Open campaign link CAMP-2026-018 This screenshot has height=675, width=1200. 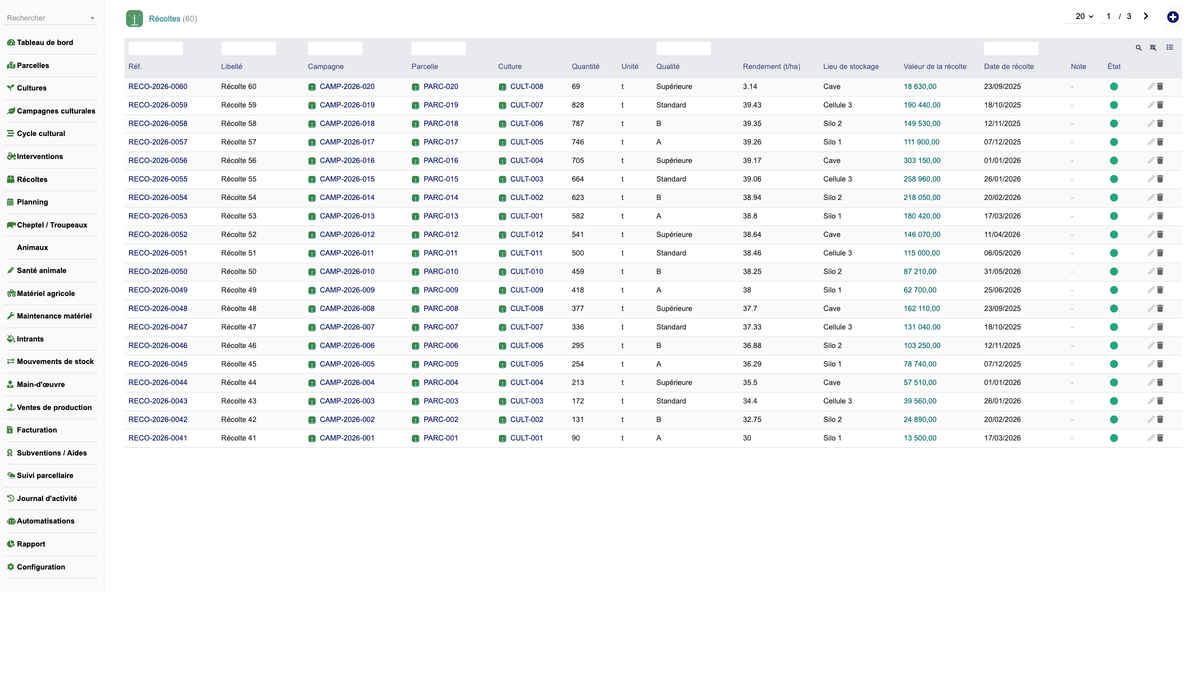pos(347,124)
